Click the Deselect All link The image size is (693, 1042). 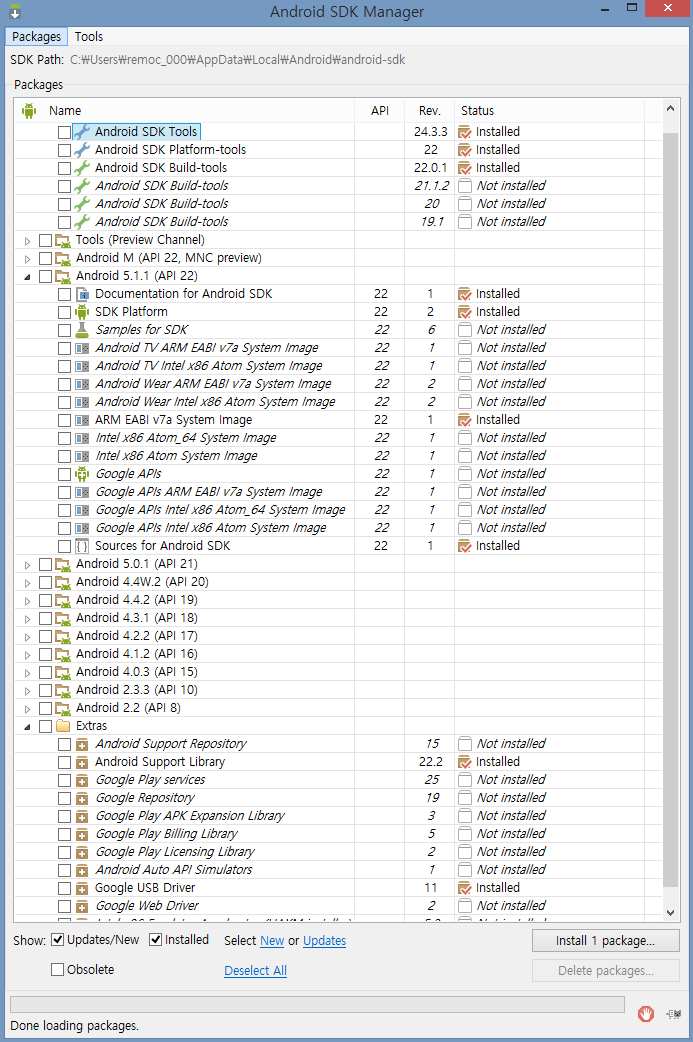pos(255,970)
